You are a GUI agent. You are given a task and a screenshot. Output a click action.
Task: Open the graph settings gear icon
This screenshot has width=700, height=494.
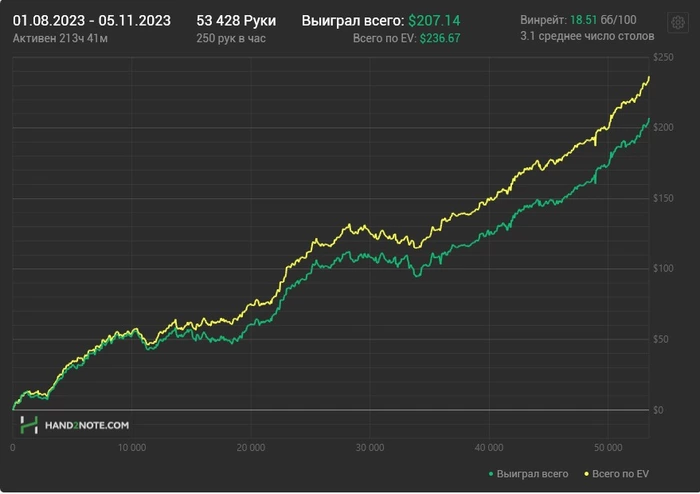coord(678,22)
